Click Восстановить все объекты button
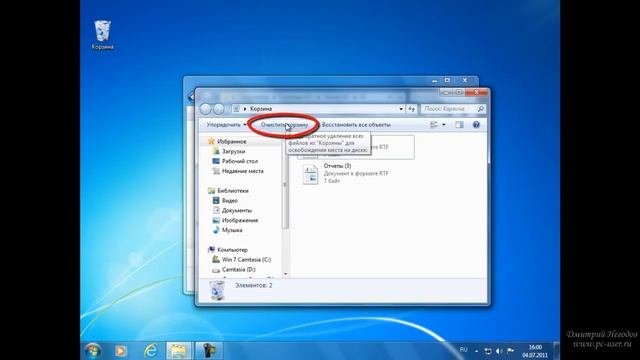 [356, 124]
